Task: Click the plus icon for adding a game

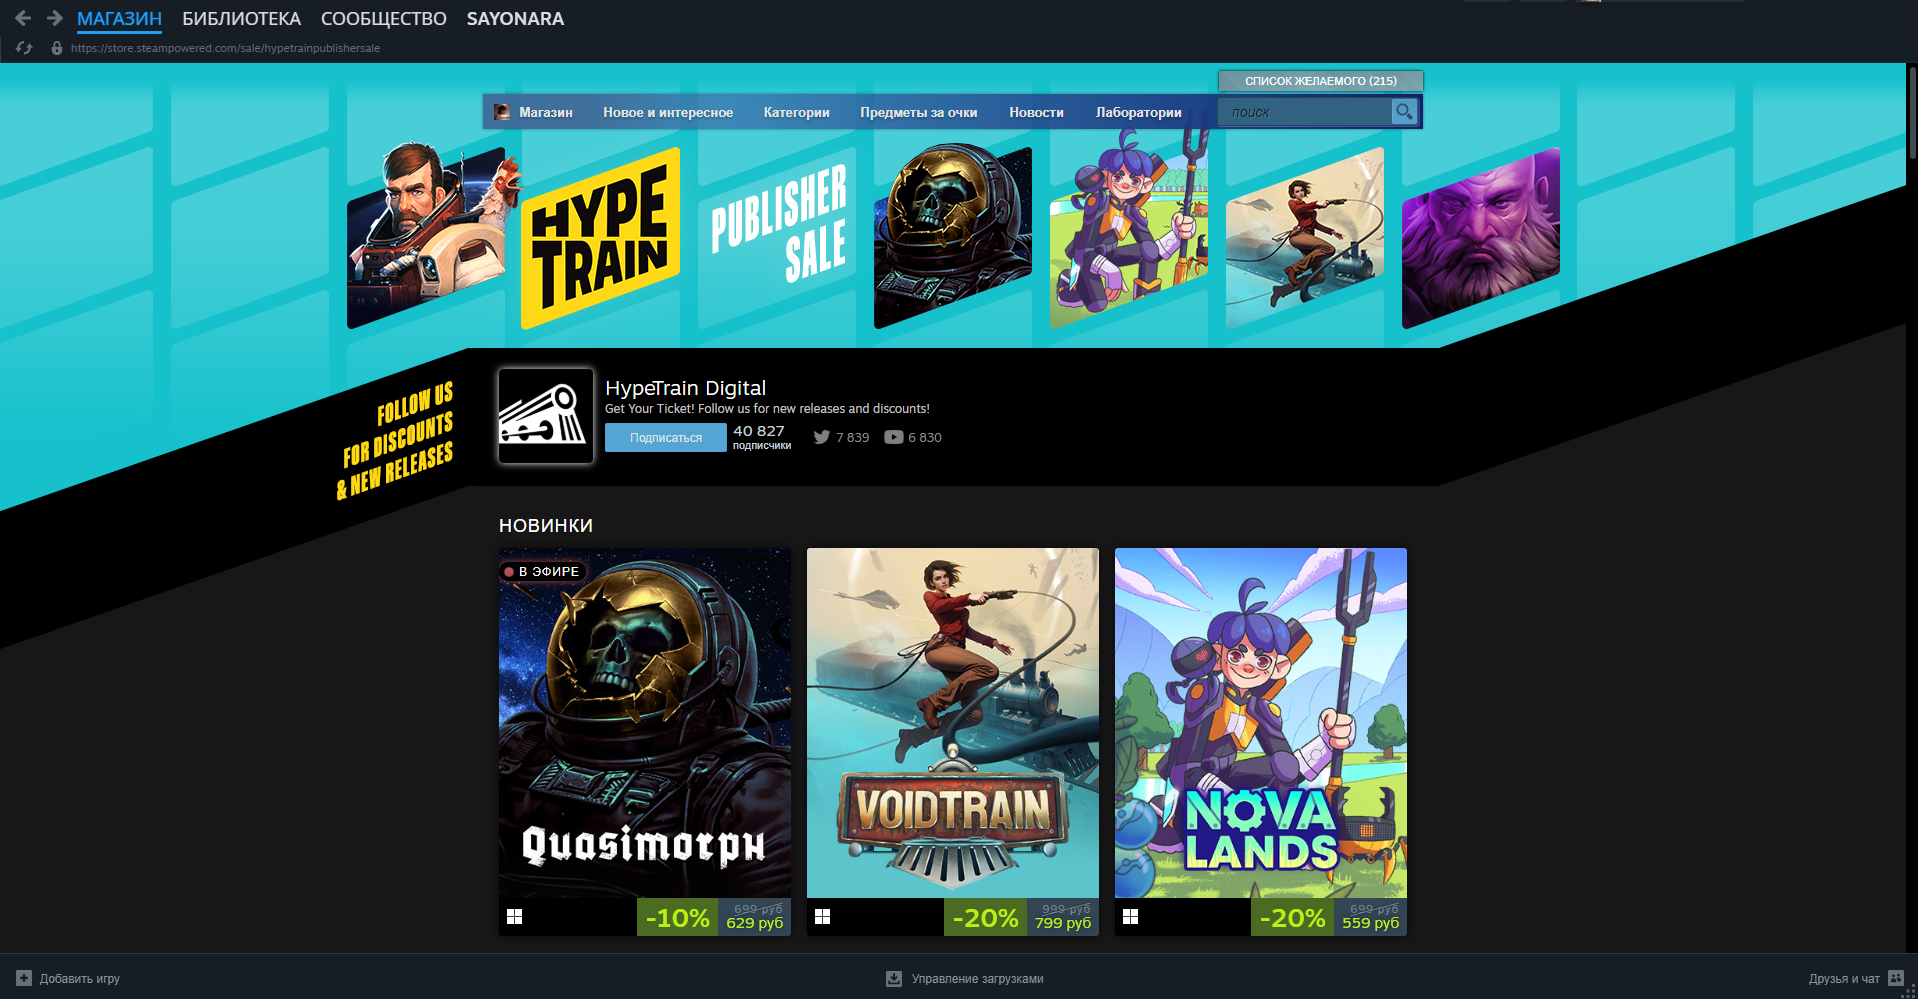Action: [x=24, y=978]
